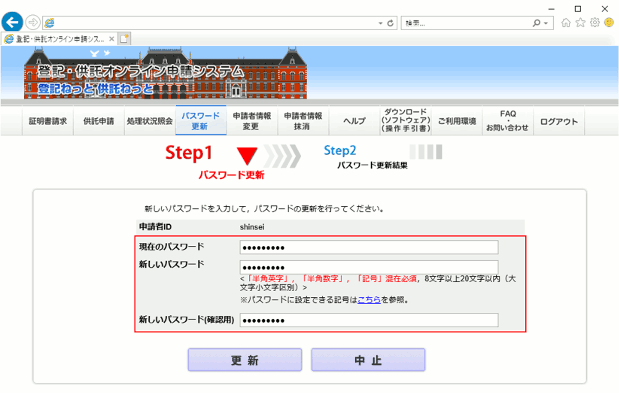
Task: Maximize the browser window
Action: click(x=578, y=9)
